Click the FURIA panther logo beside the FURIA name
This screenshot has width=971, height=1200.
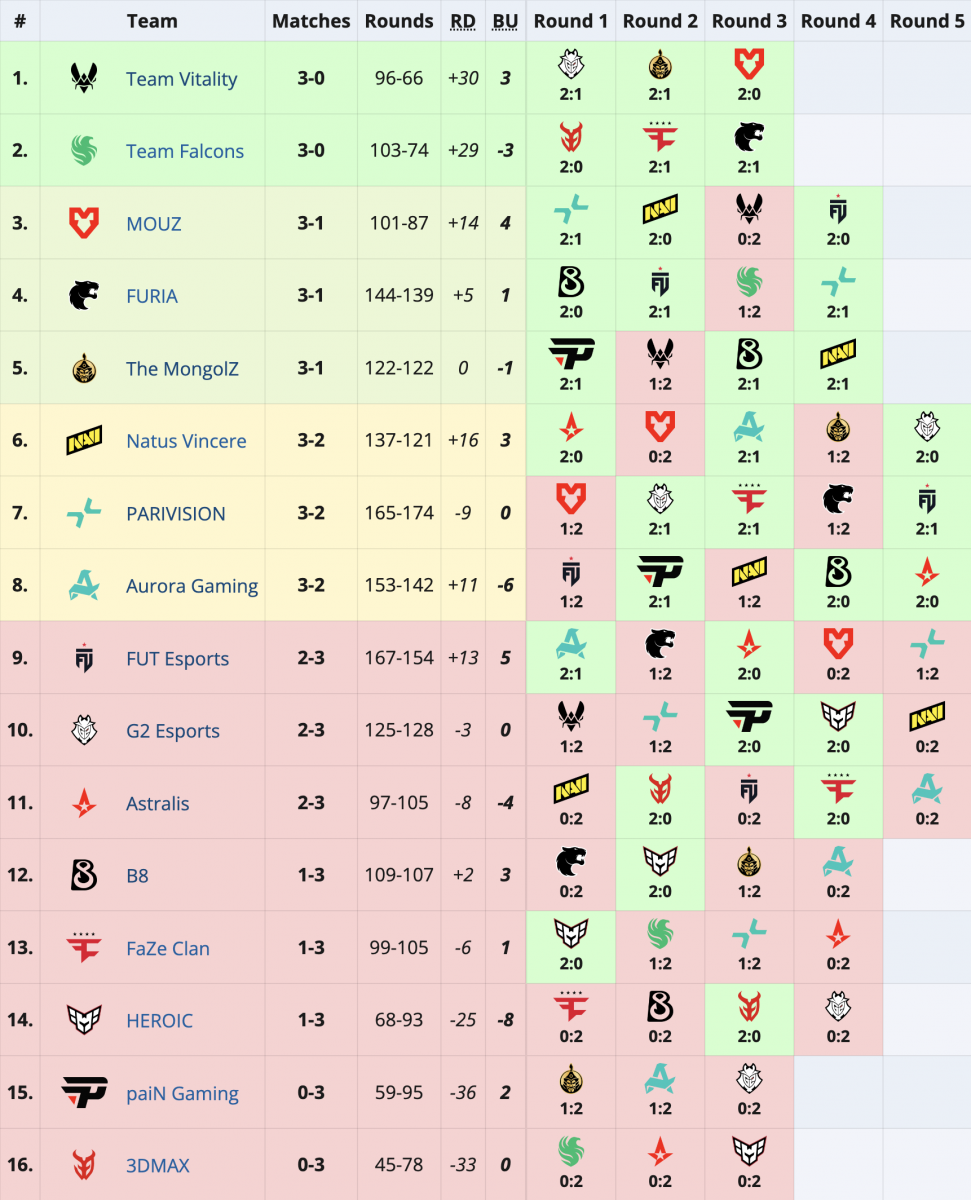[84, 295]
